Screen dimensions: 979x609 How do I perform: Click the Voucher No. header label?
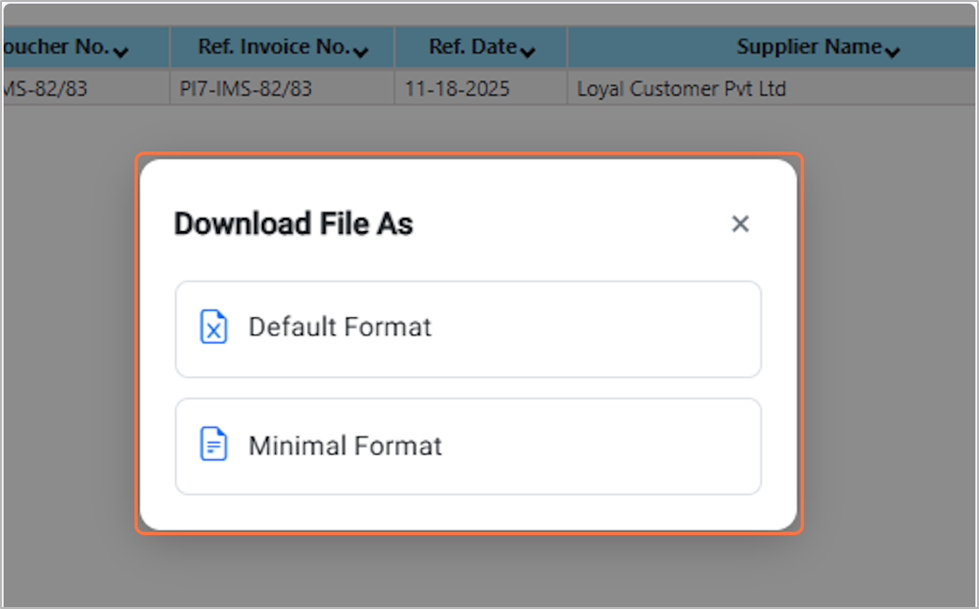point(55,47)
